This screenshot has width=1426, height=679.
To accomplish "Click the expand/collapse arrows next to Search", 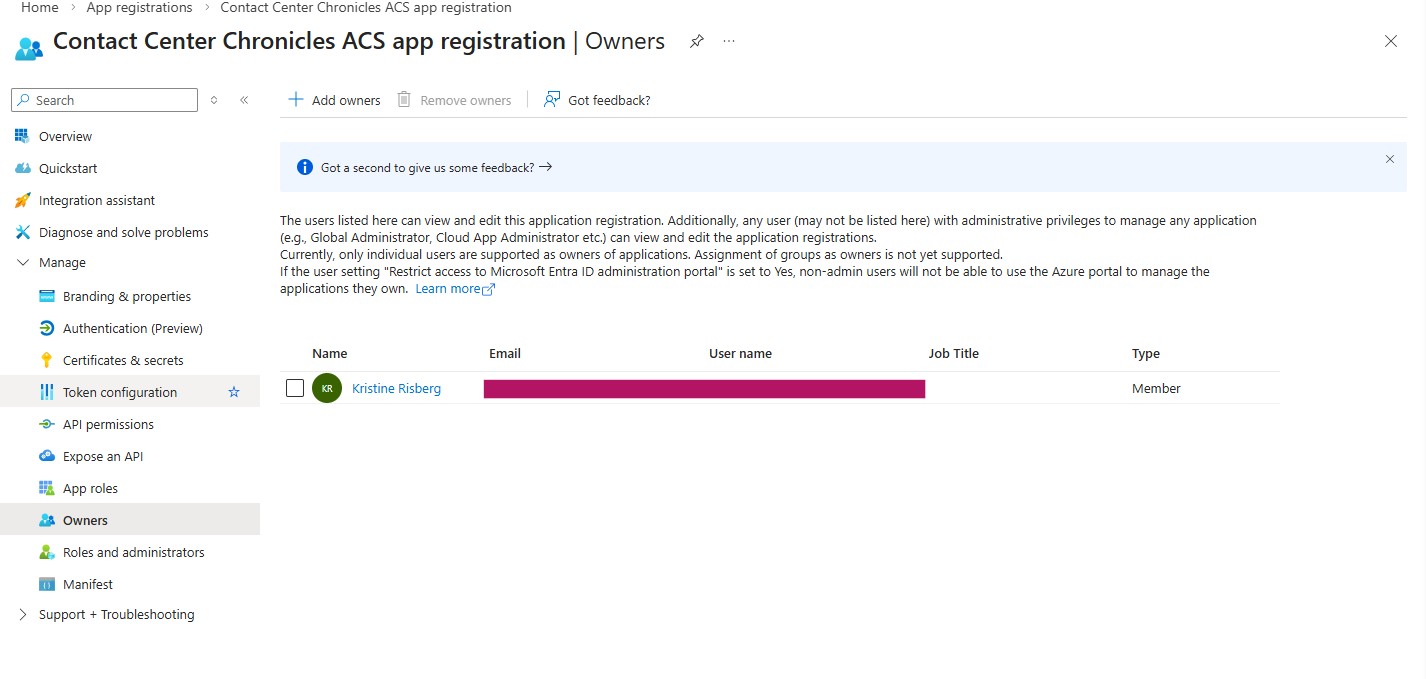I will coord(214,100).
